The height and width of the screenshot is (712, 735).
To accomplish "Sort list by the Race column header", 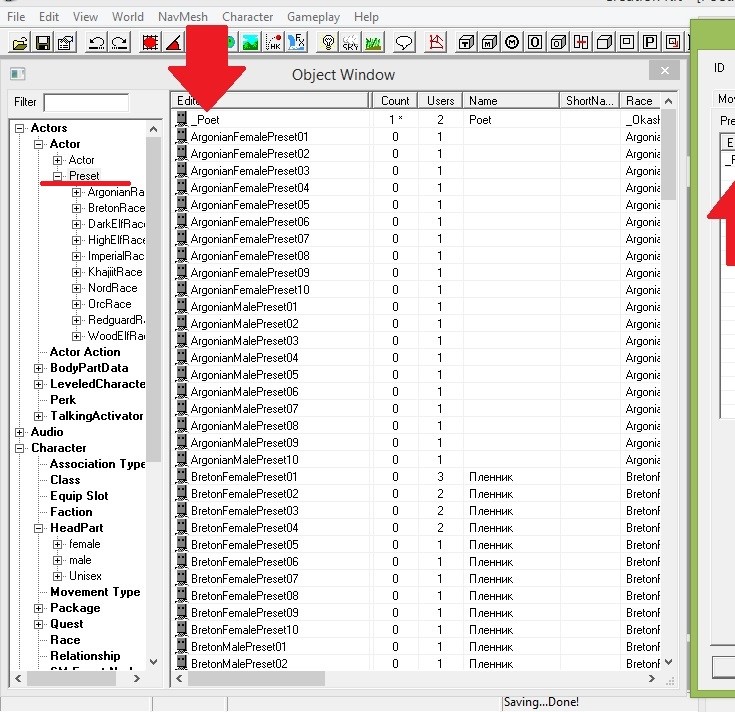I will (x=640, y=101).
